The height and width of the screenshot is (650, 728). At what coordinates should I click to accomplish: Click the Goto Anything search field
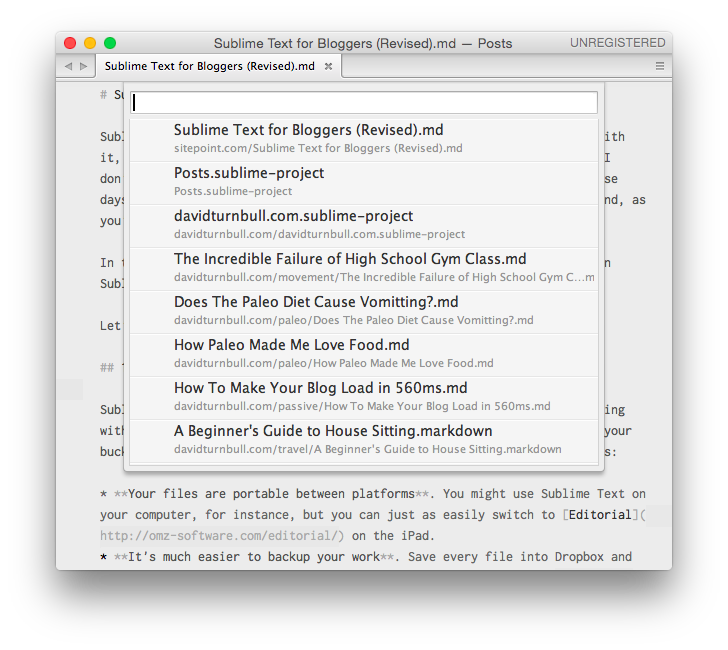(364, 103)
